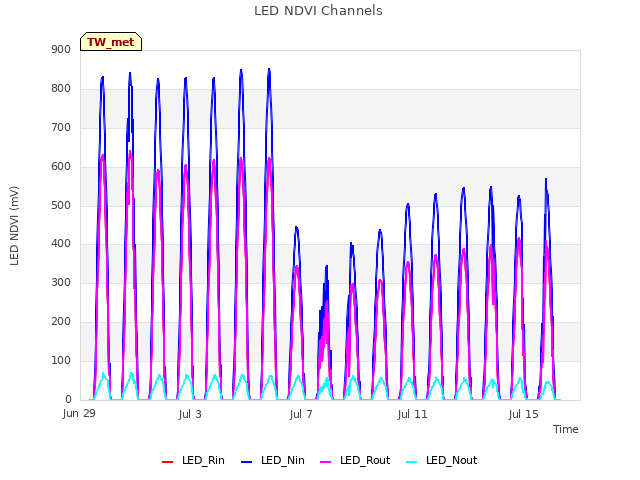The image size is (640, 480).
Task: Click the Jul 3 x-axis tick label
Action: coord(190,414)
